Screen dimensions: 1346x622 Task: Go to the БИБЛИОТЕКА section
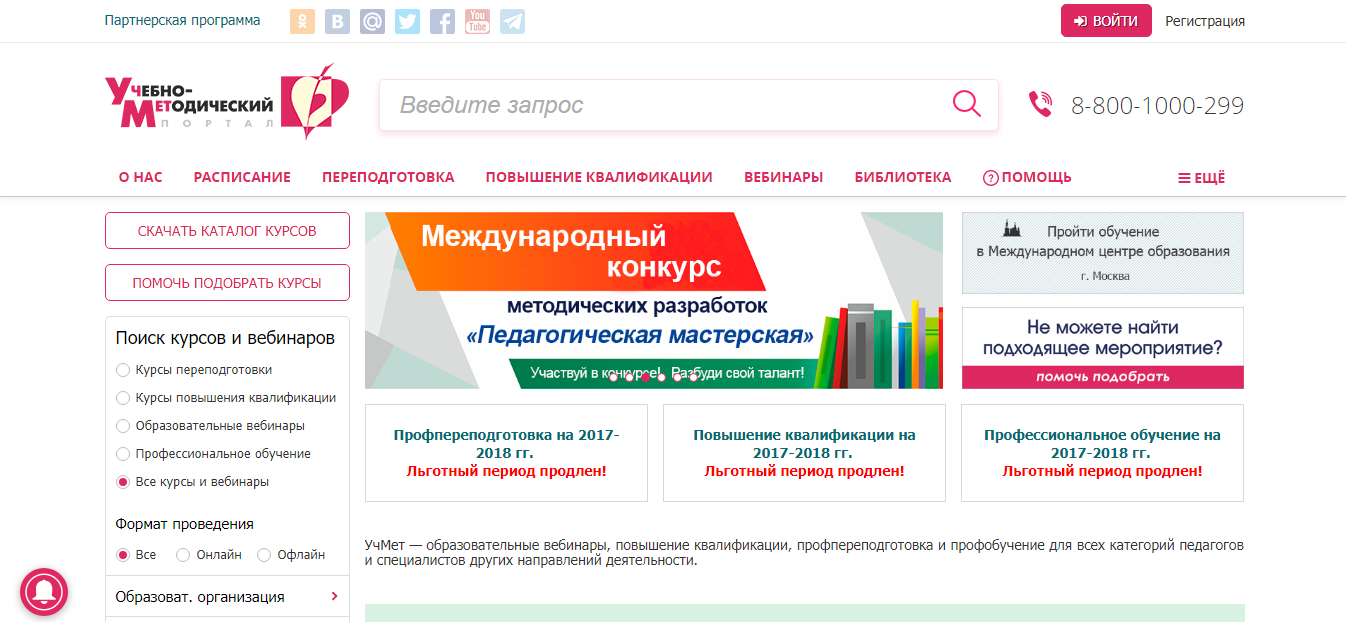902,176
